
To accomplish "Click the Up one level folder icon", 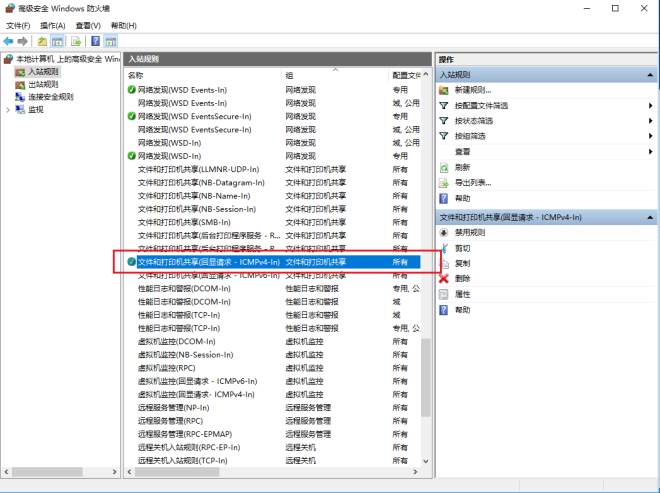I will click(x=42, y=41).
